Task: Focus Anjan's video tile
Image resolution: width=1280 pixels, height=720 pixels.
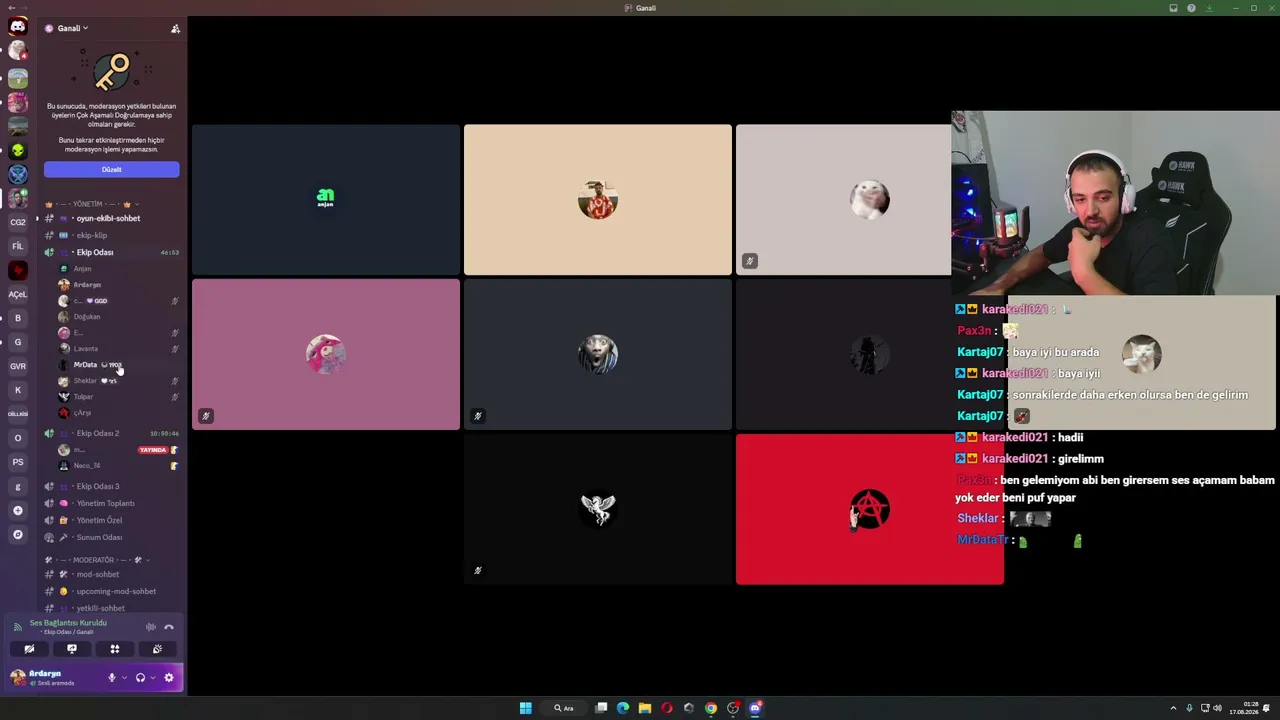Action: tap(326, 199)
